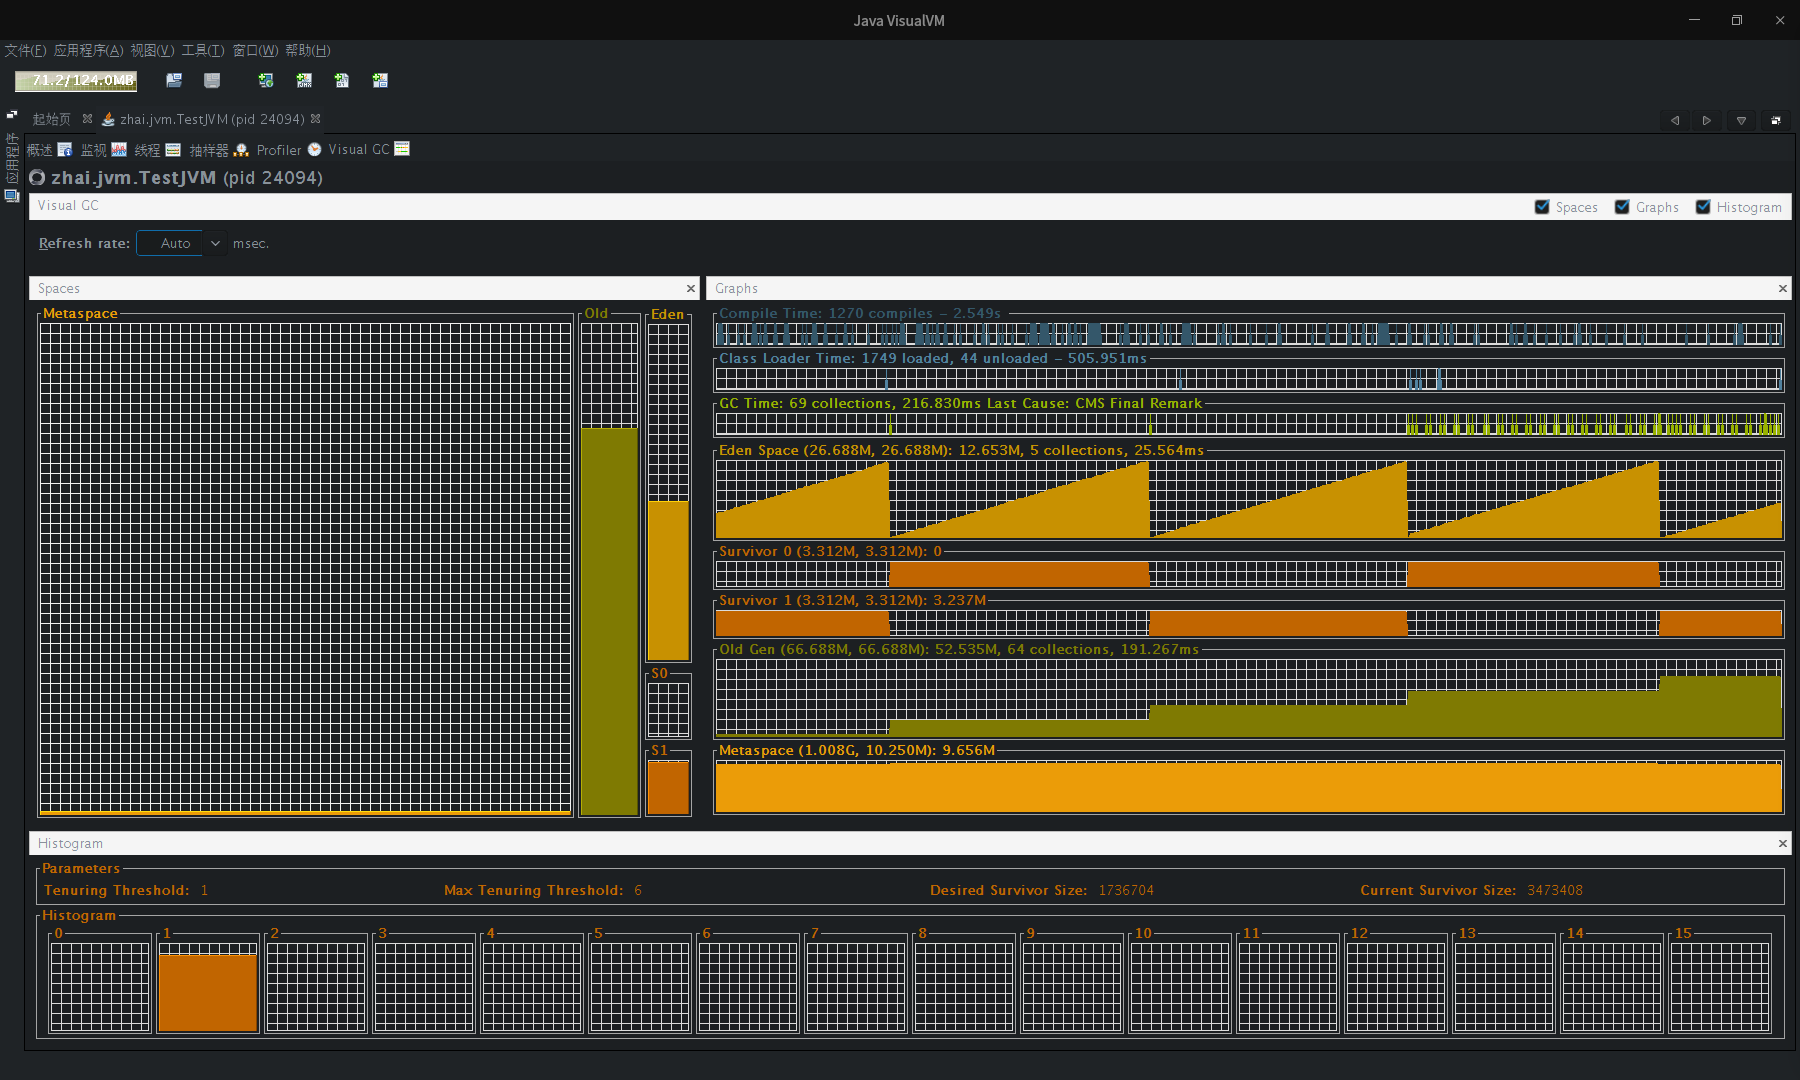The width and height of the screenshot is (1800, 1080).
Task: Disable the Histogram checkbox
Action: pos(1703,207)
